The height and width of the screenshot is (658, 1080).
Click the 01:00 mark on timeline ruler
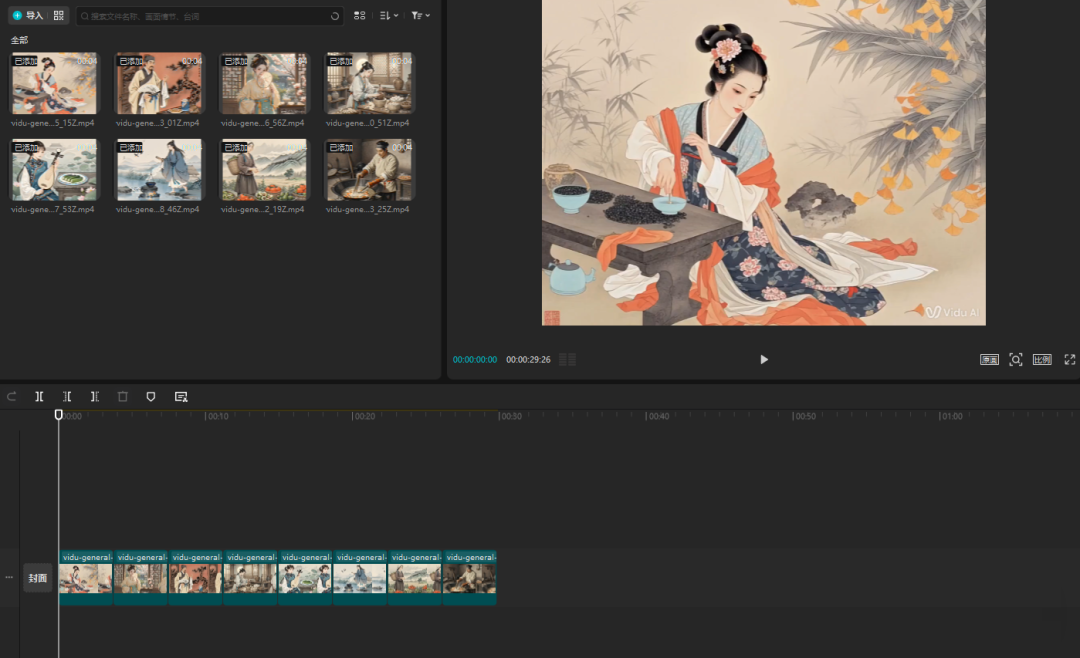click(951, 416)
